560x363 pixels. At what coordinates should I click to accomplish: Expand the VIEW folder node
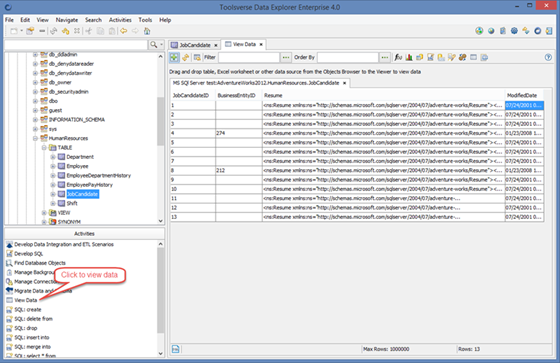(x=44, y=213)
